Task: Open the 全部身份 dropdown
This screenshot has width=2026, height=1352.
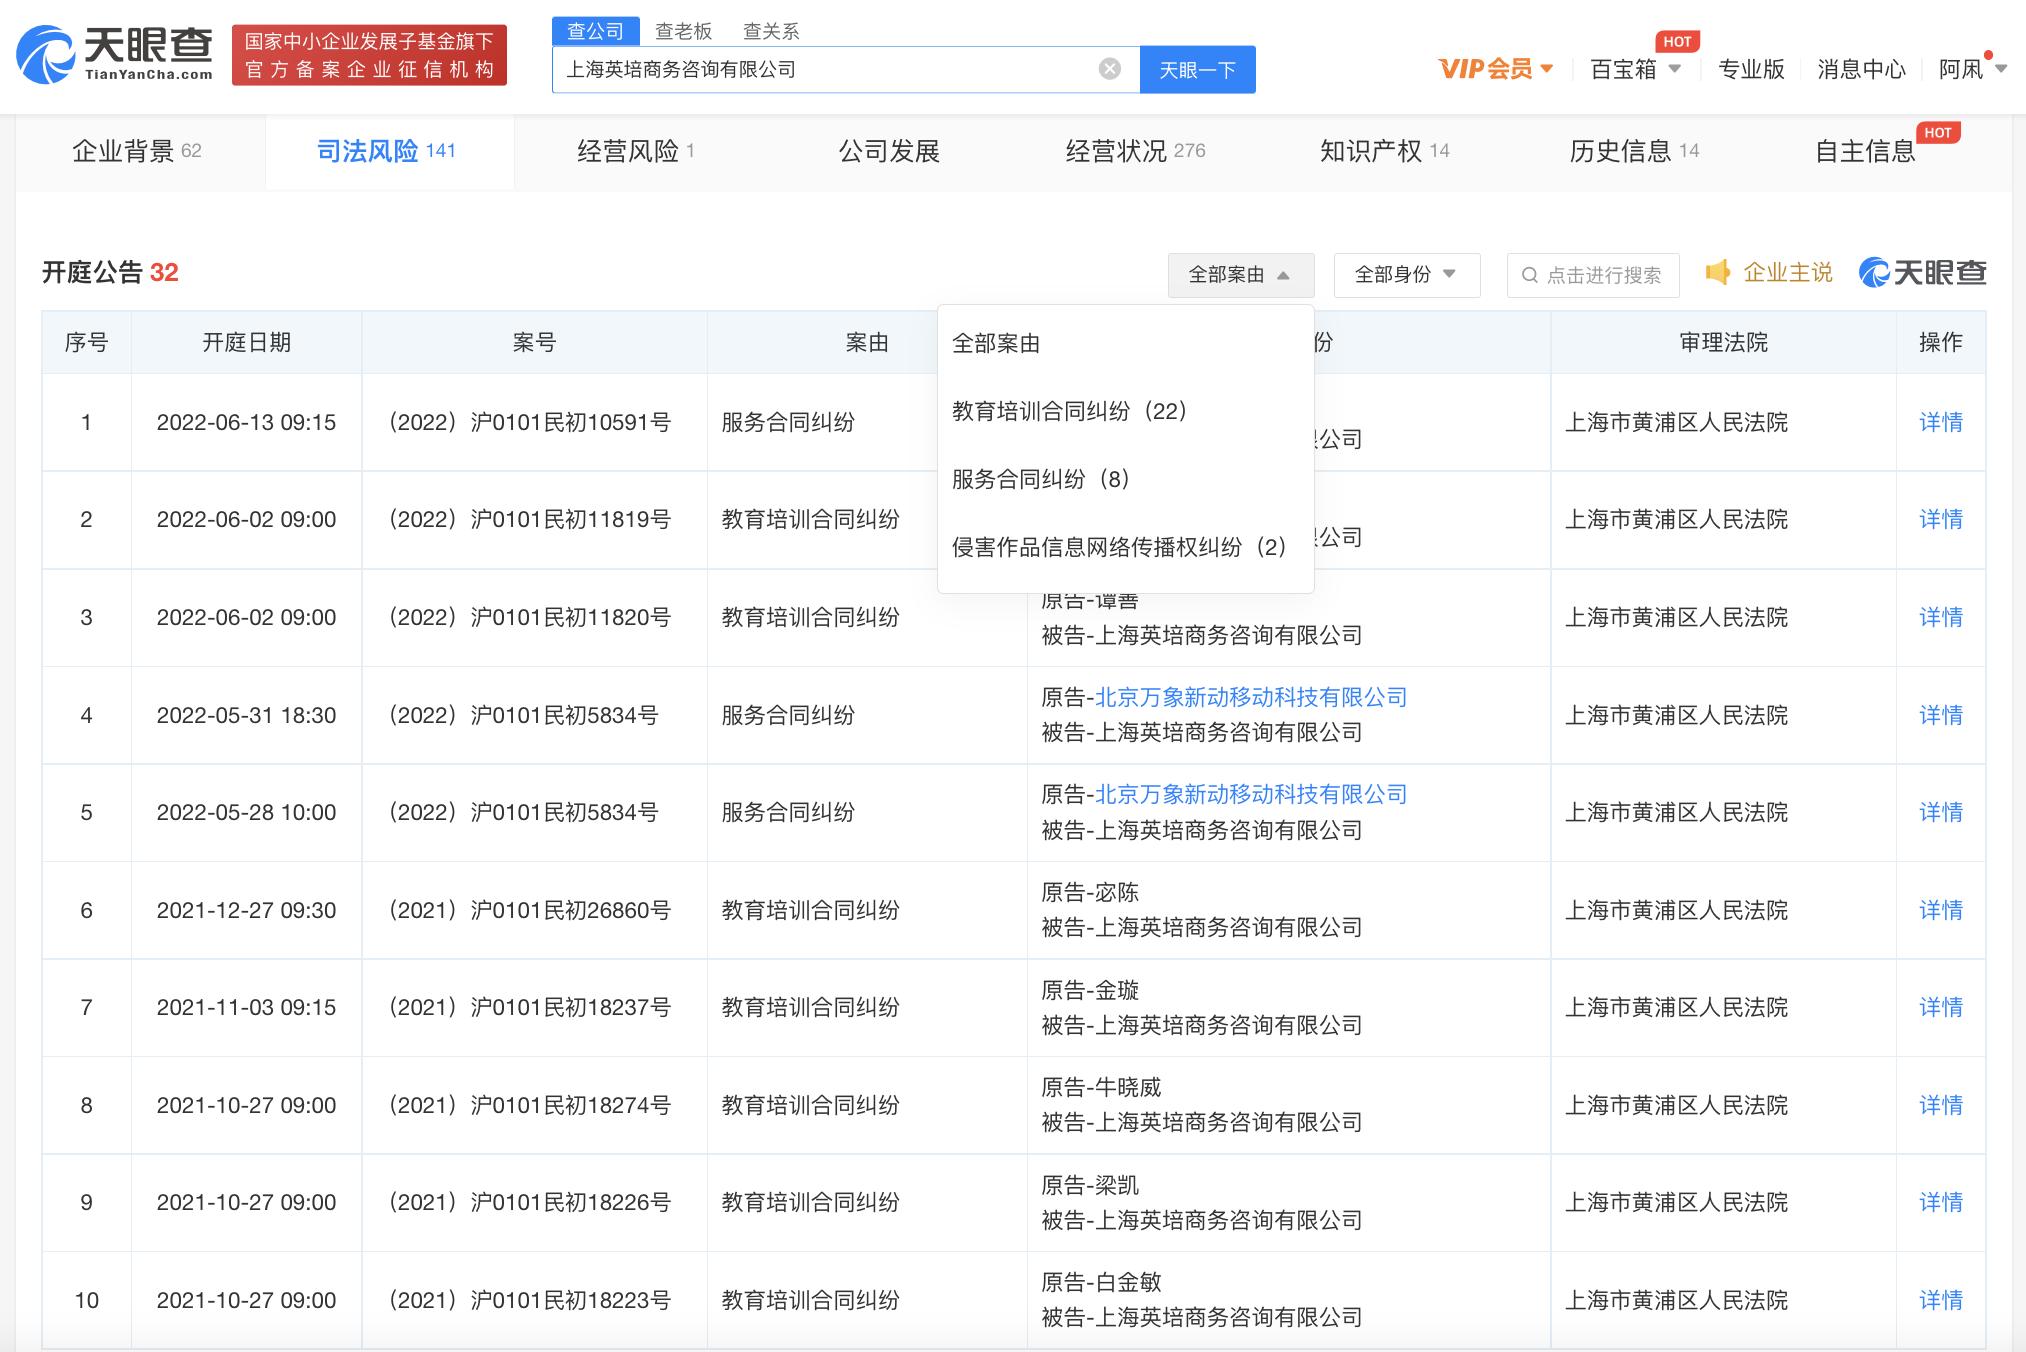Action: click(x=1406, y=274)
